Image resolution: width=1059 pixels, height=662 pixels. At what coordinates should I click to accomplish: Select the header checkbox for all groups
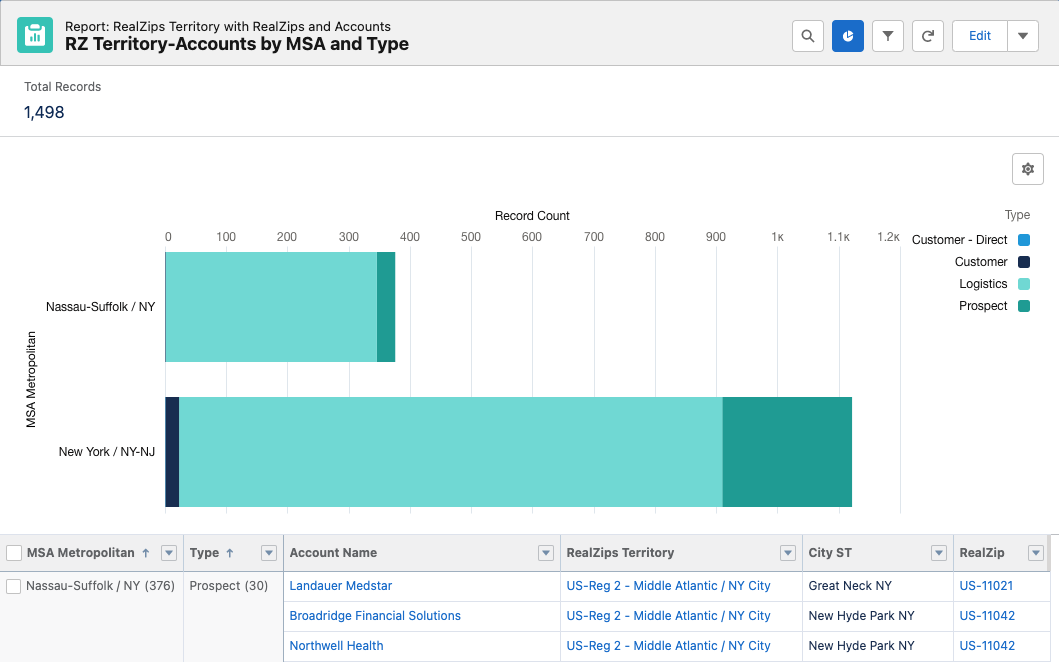[14, 553]
